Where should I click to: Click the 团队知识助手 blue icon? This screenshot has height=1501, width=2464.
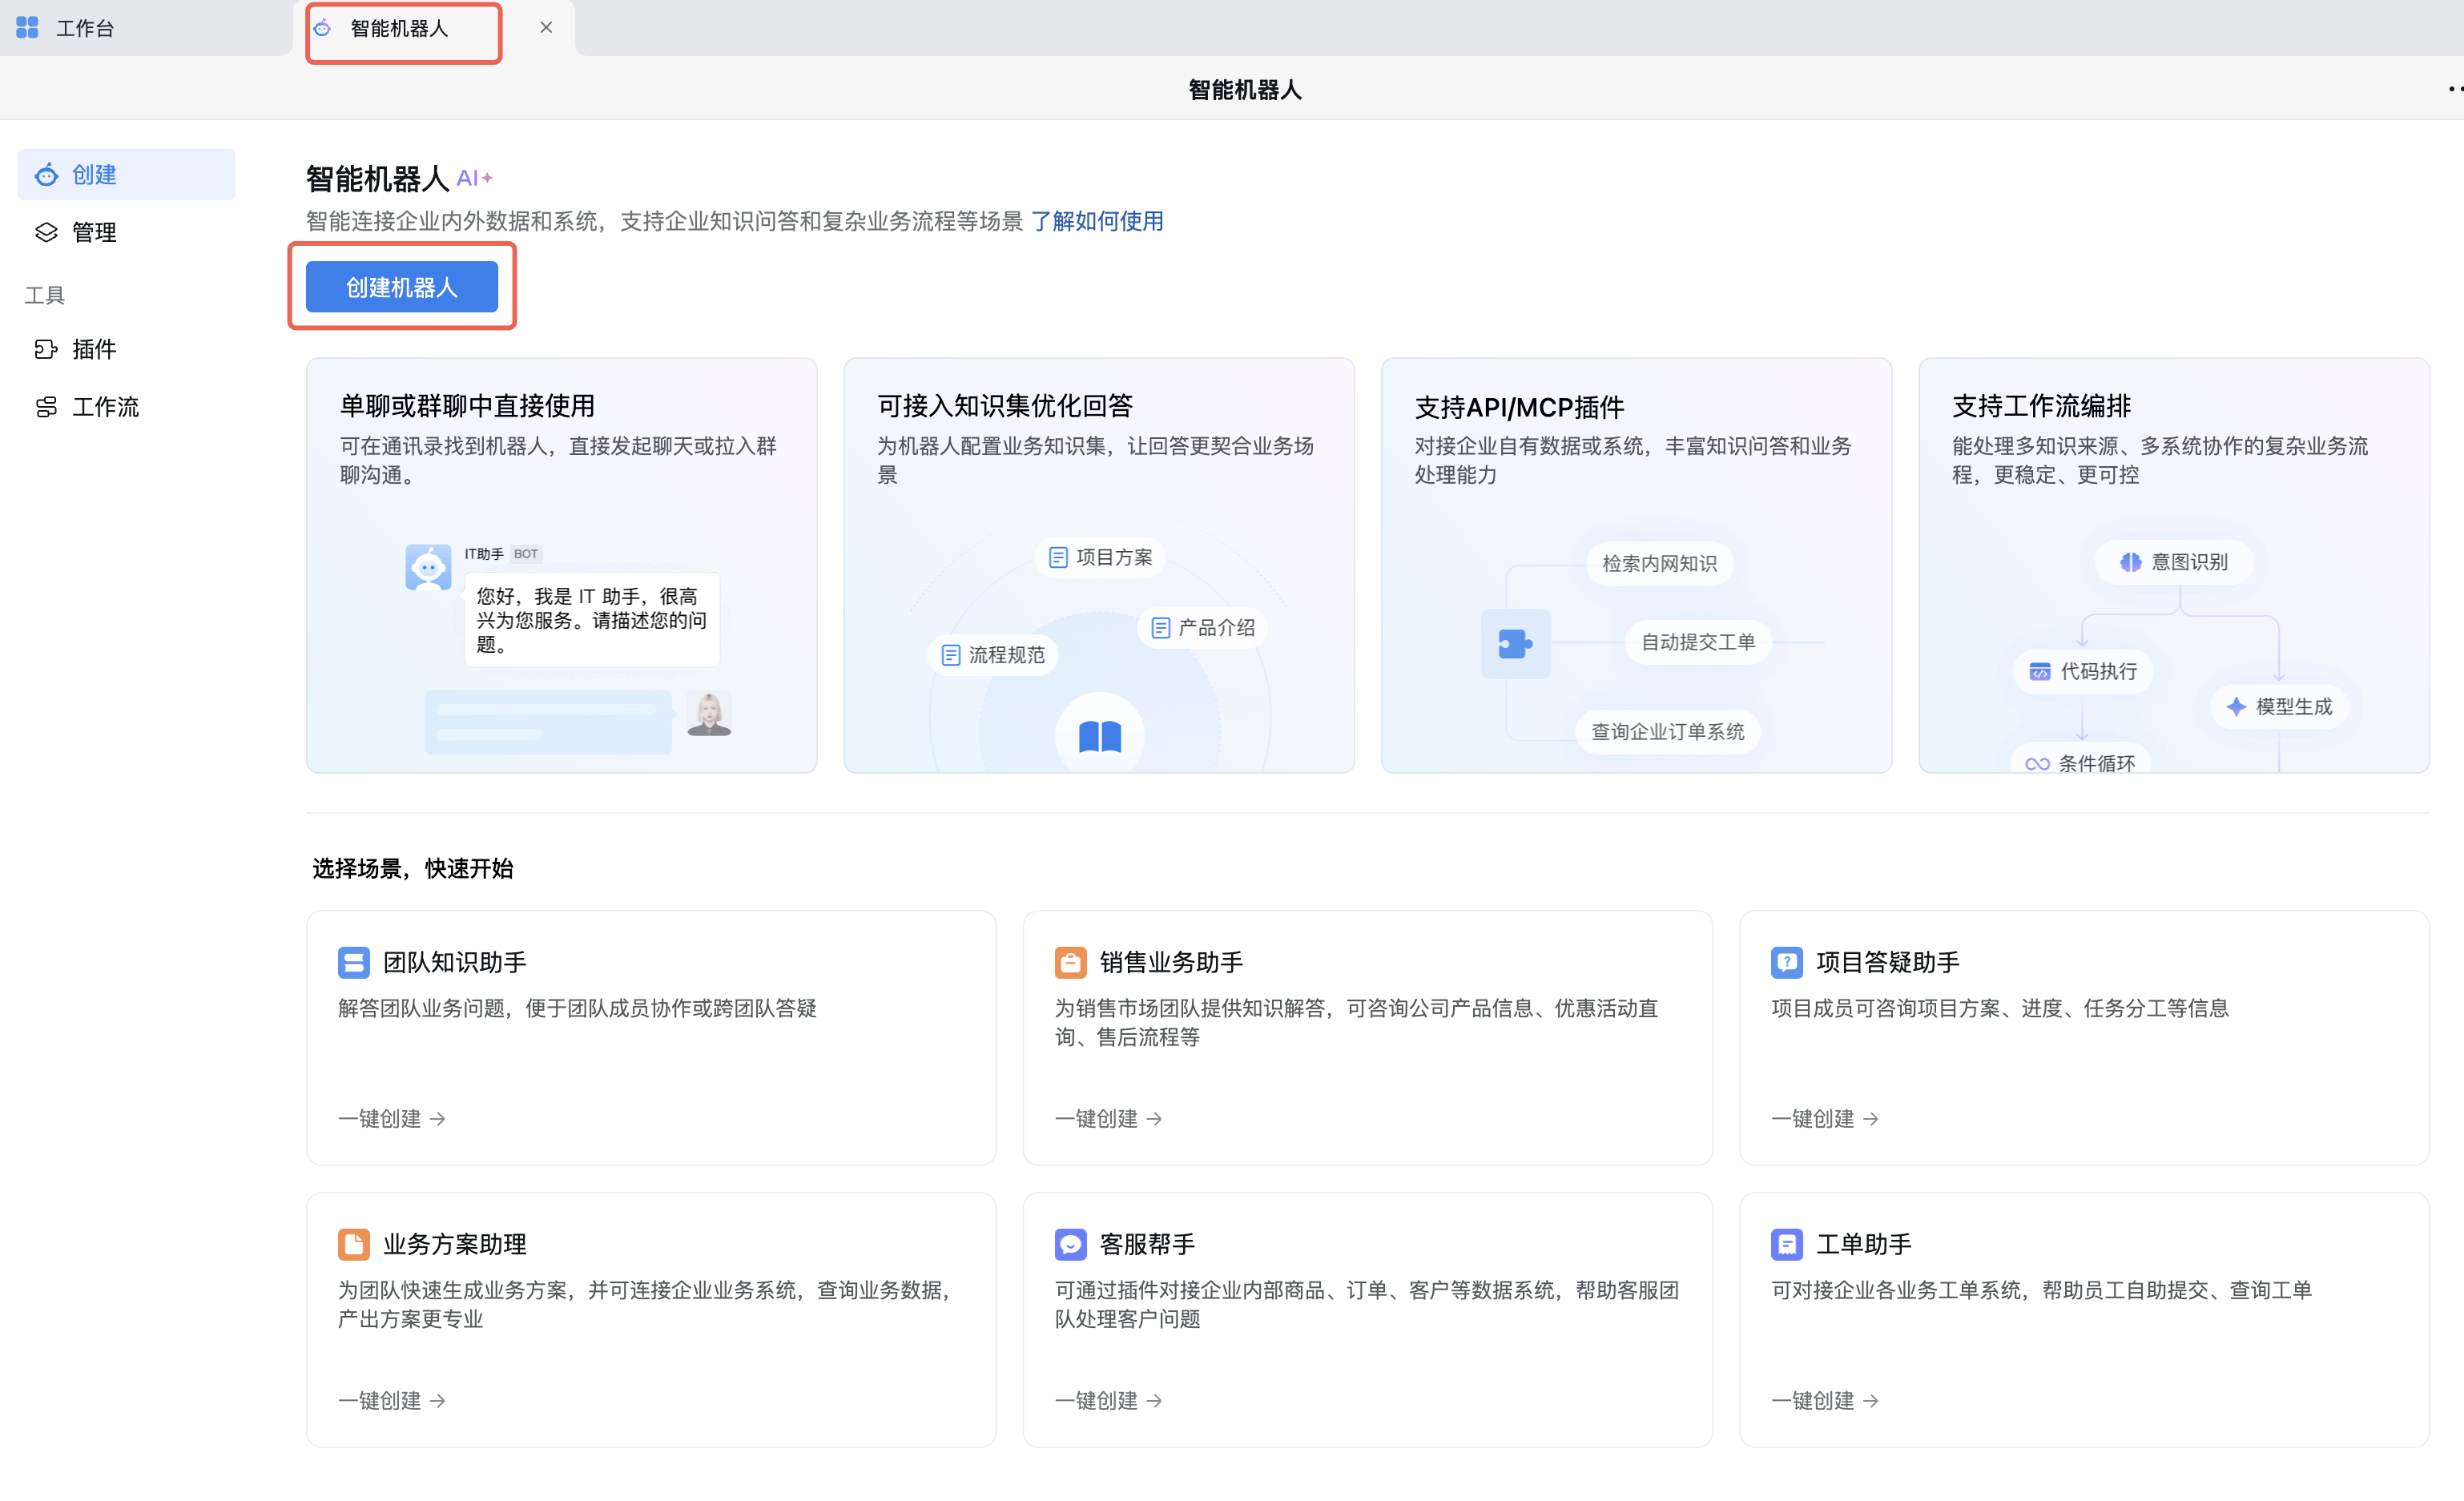353,962
